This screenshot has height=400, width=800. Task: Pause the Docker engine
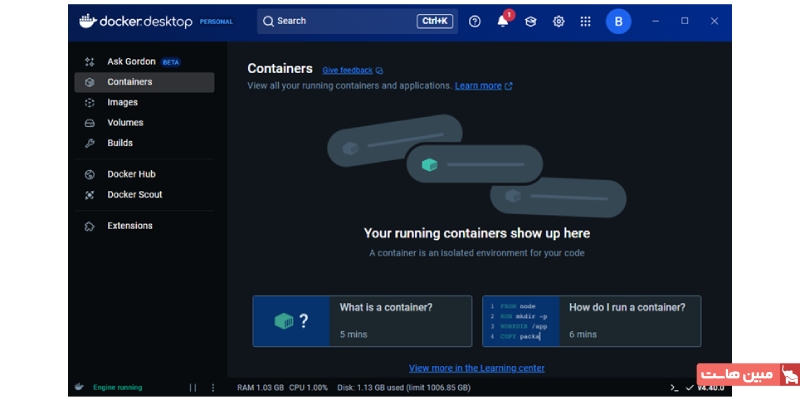pos(193,387)
